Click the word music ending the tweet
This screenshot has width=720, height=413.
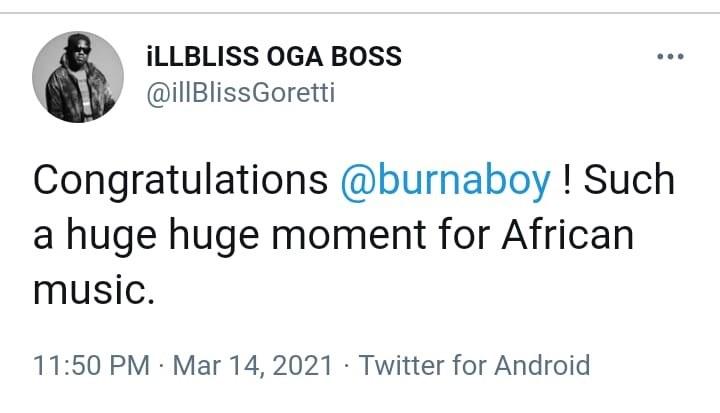point(95,291)
